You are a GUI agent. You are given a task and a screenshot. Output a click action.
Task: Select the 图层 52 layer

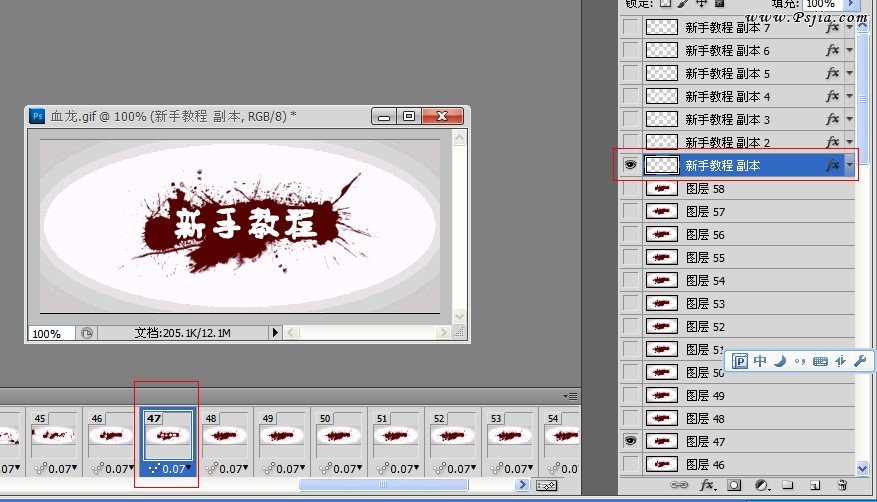tap(749, 326)
